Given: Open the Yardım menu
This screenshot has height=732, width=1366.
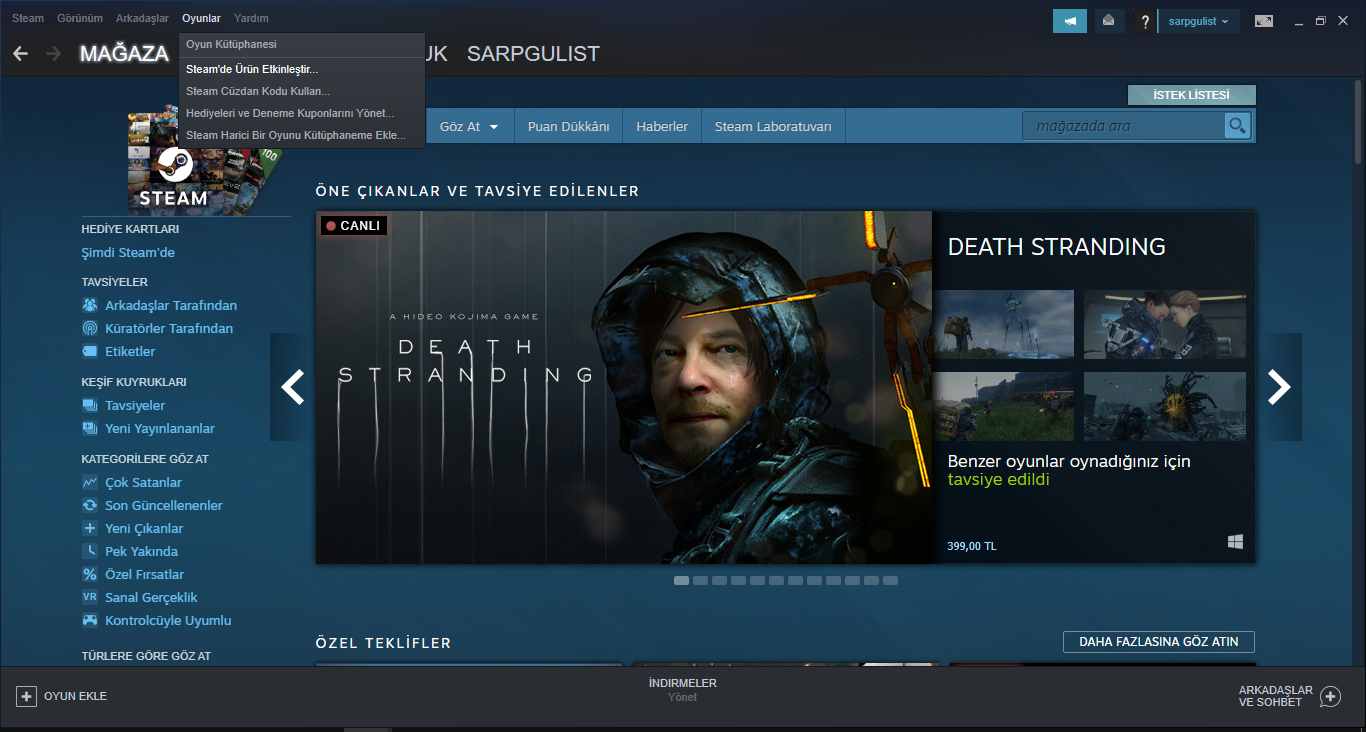Looking at the screenshot, I should (x=251, y=18).
